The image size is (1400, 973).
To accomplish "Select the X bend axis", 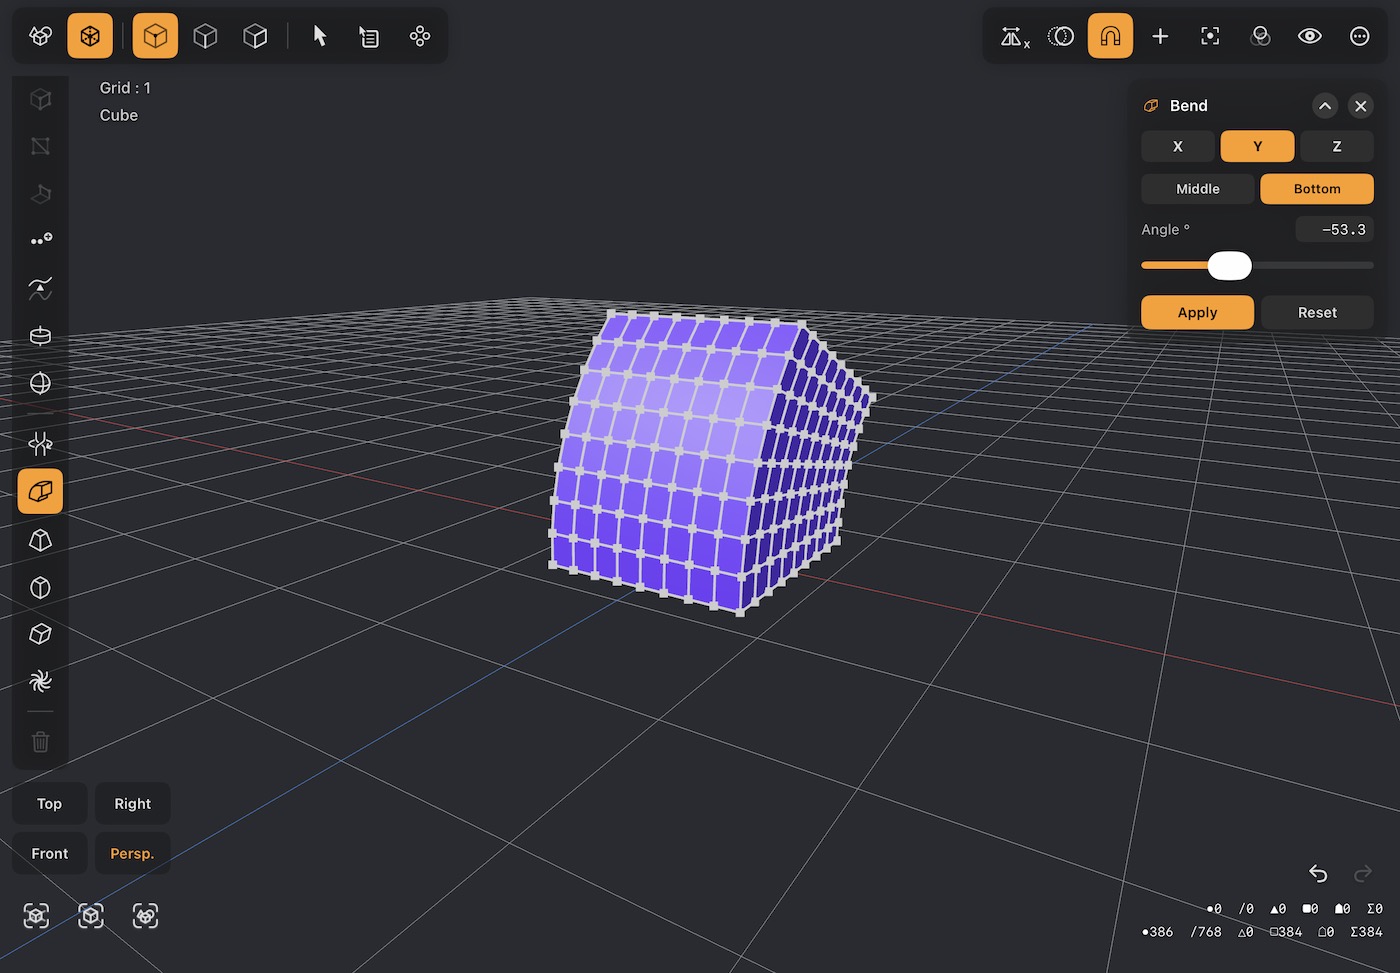I will pyautogui.click(x=1178, y=146).
